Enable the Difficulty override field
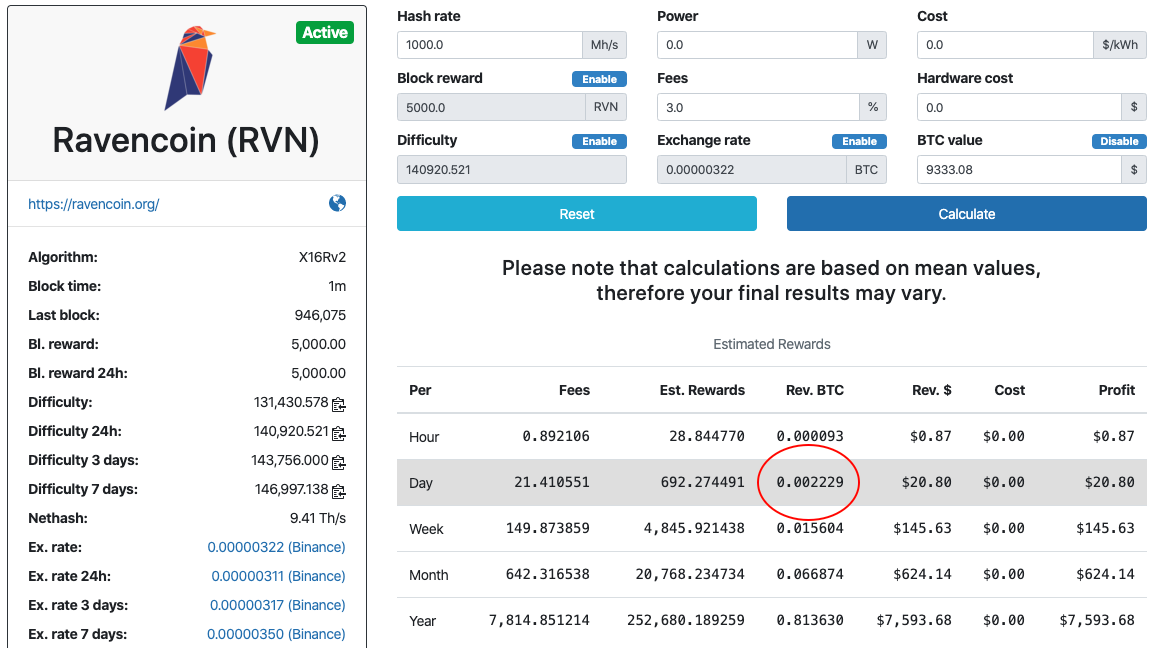This screenshot has height=648, width=1161. point(598,141)
